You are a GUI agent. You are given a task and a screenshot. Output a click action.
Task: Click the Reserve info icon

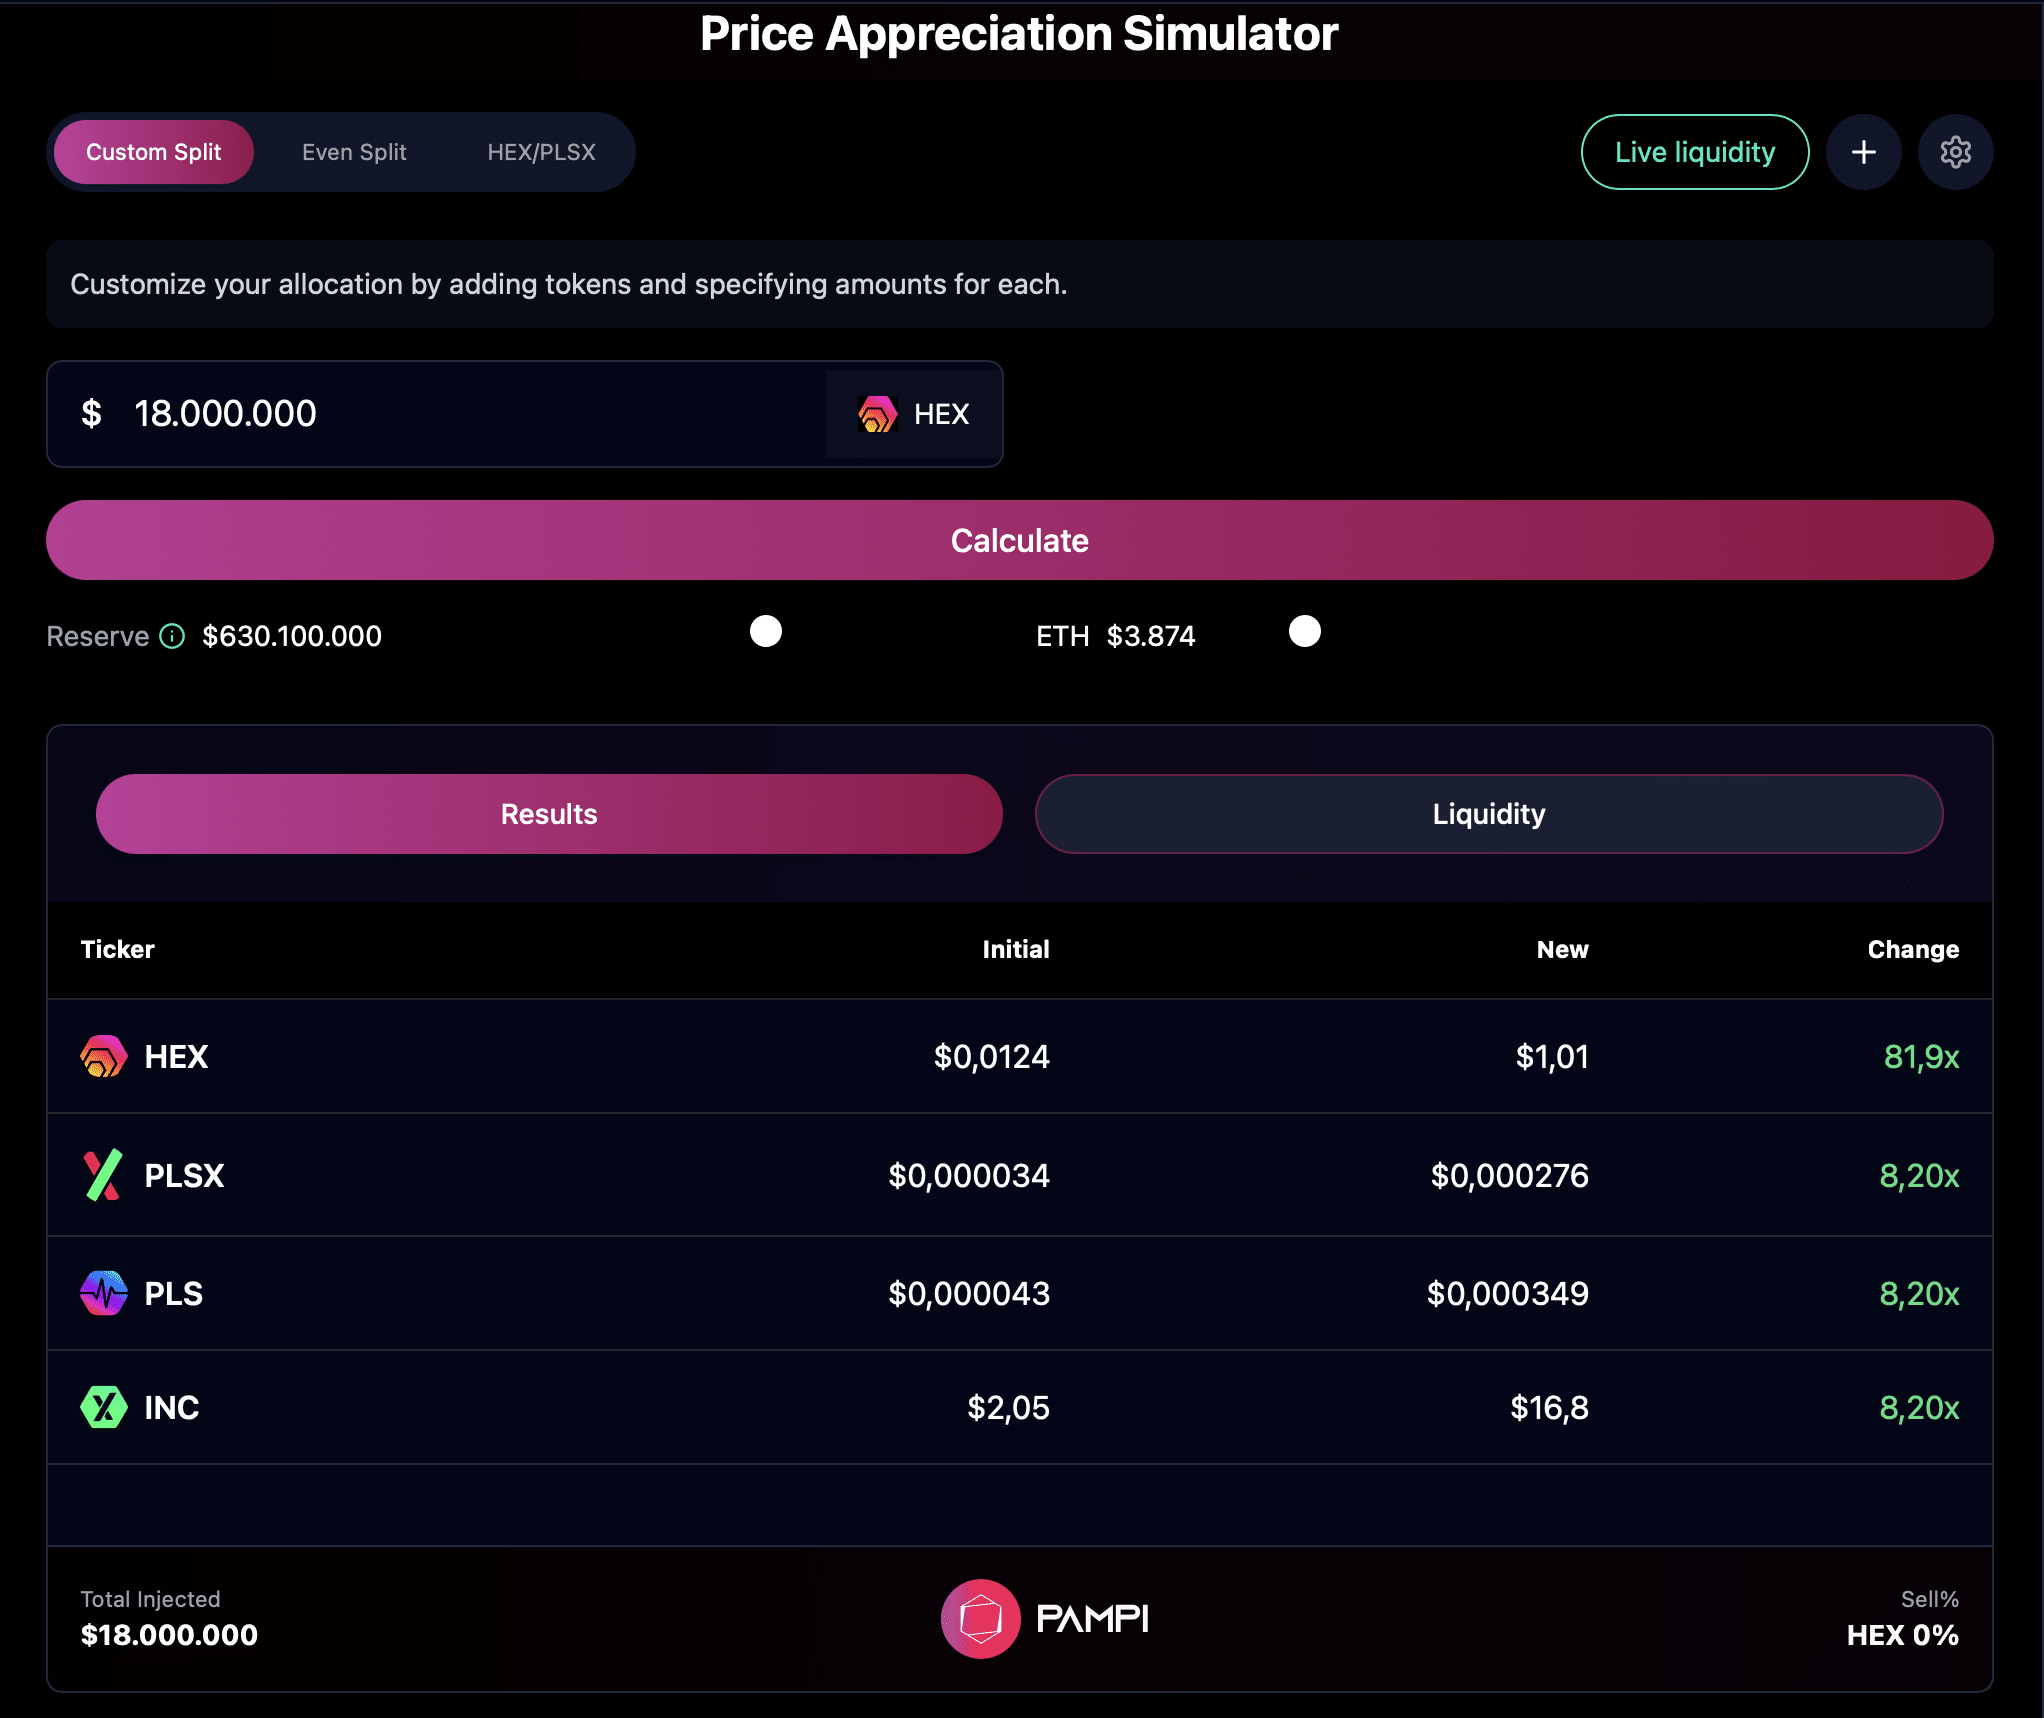point(172,636)
